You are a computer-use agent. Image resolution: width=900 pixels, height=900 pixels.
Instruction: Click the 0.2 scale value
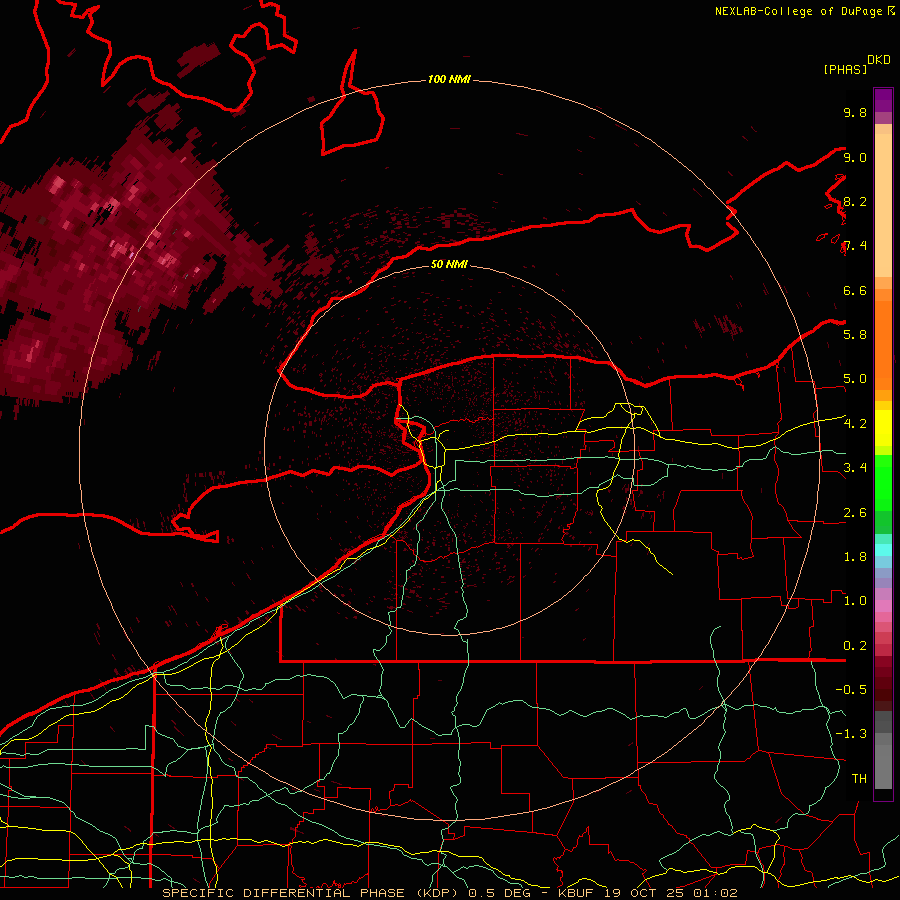tap(855, 646)
